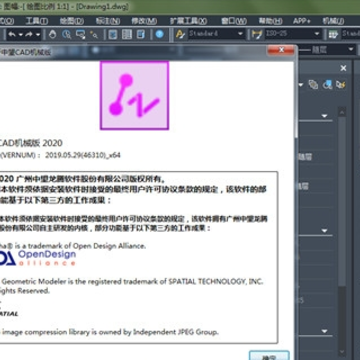
Task: Click the Undo arrow icon
Action: [x=12, y=34]
